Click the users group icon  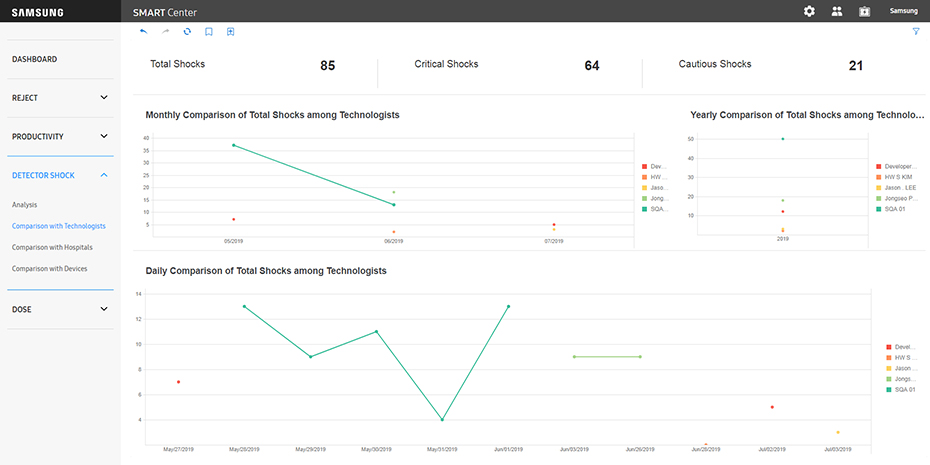pyautogui.click(x=836, y=11)
